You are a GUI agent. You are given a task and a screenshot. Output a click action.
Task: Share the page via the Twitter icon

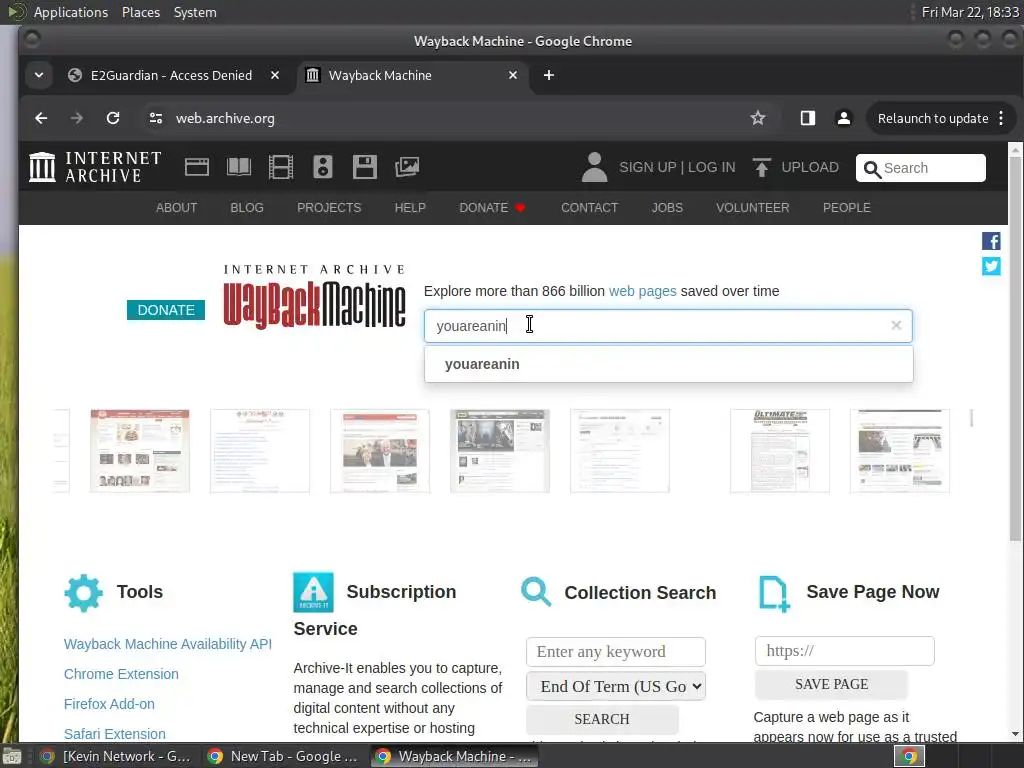991,266
